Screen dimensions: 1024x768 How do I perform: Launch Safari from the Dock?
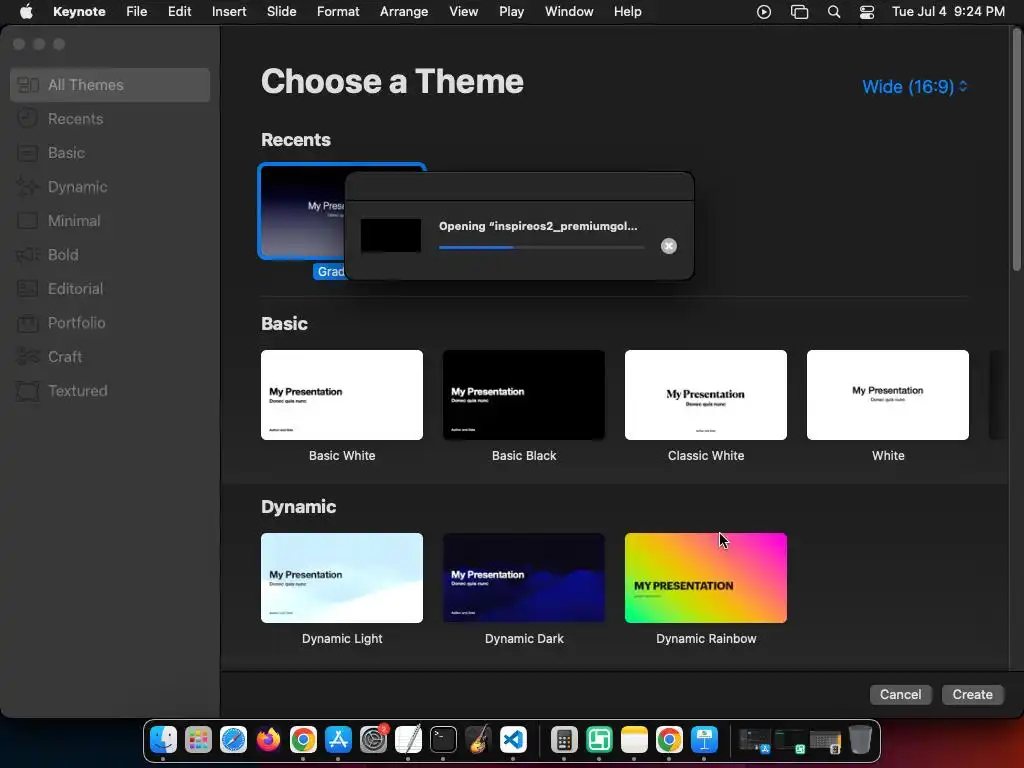[x=233, y=740]
